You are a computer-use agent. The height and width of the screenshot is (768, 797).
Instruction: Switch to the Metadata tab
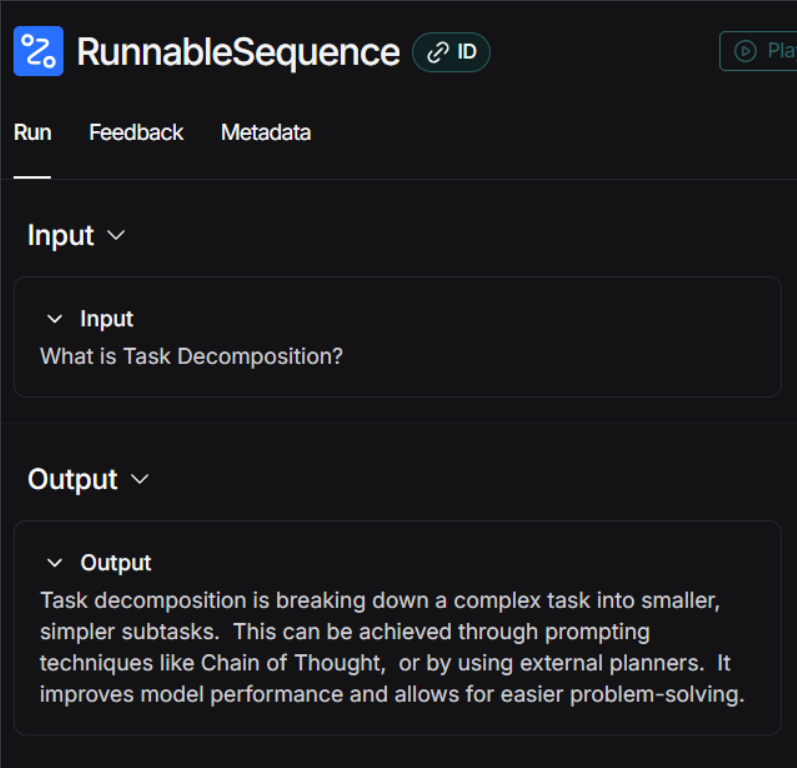point(266,133)
